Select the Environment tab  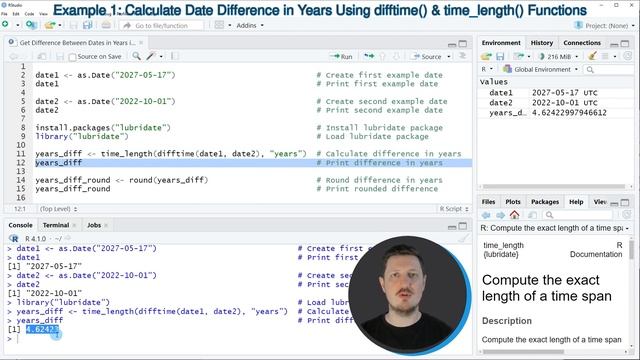[501, 43]
